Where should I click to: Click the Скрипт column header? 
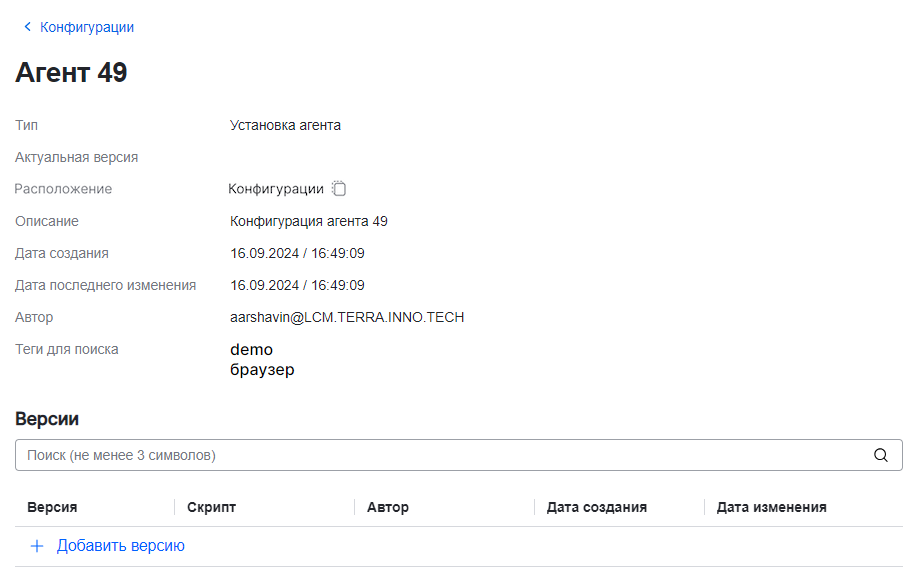pos(210,507)
